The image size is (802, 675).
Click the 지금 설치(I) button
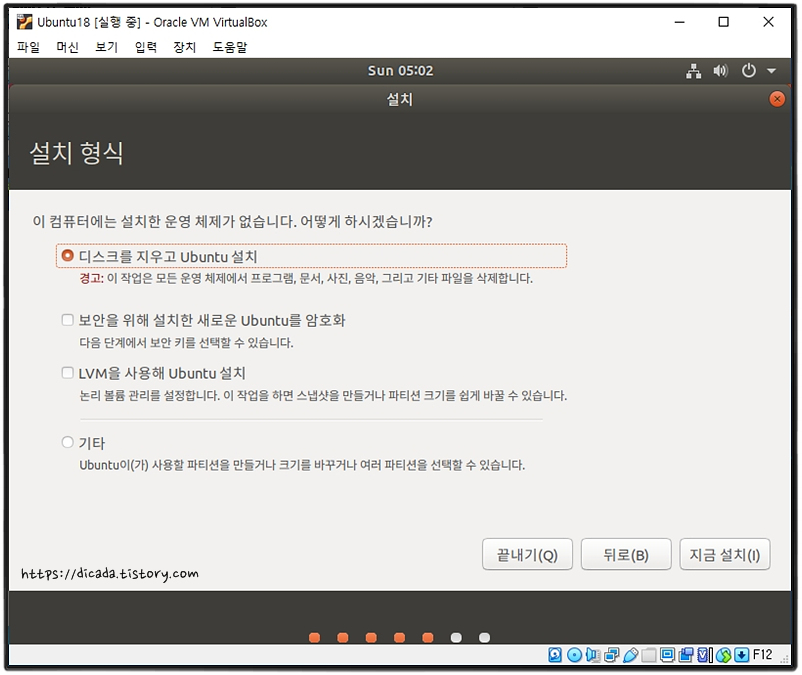click(x=725, y=554)
